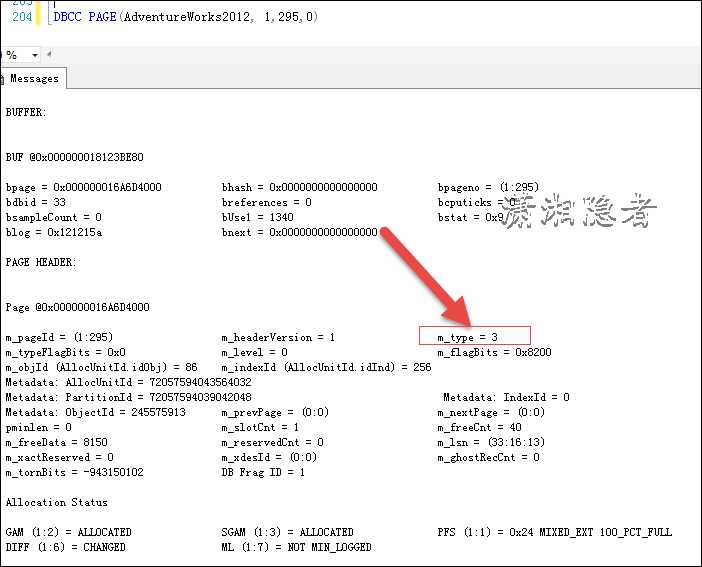Click bpageno = (1:295) text
702x567 pixels.
point(488,187)
